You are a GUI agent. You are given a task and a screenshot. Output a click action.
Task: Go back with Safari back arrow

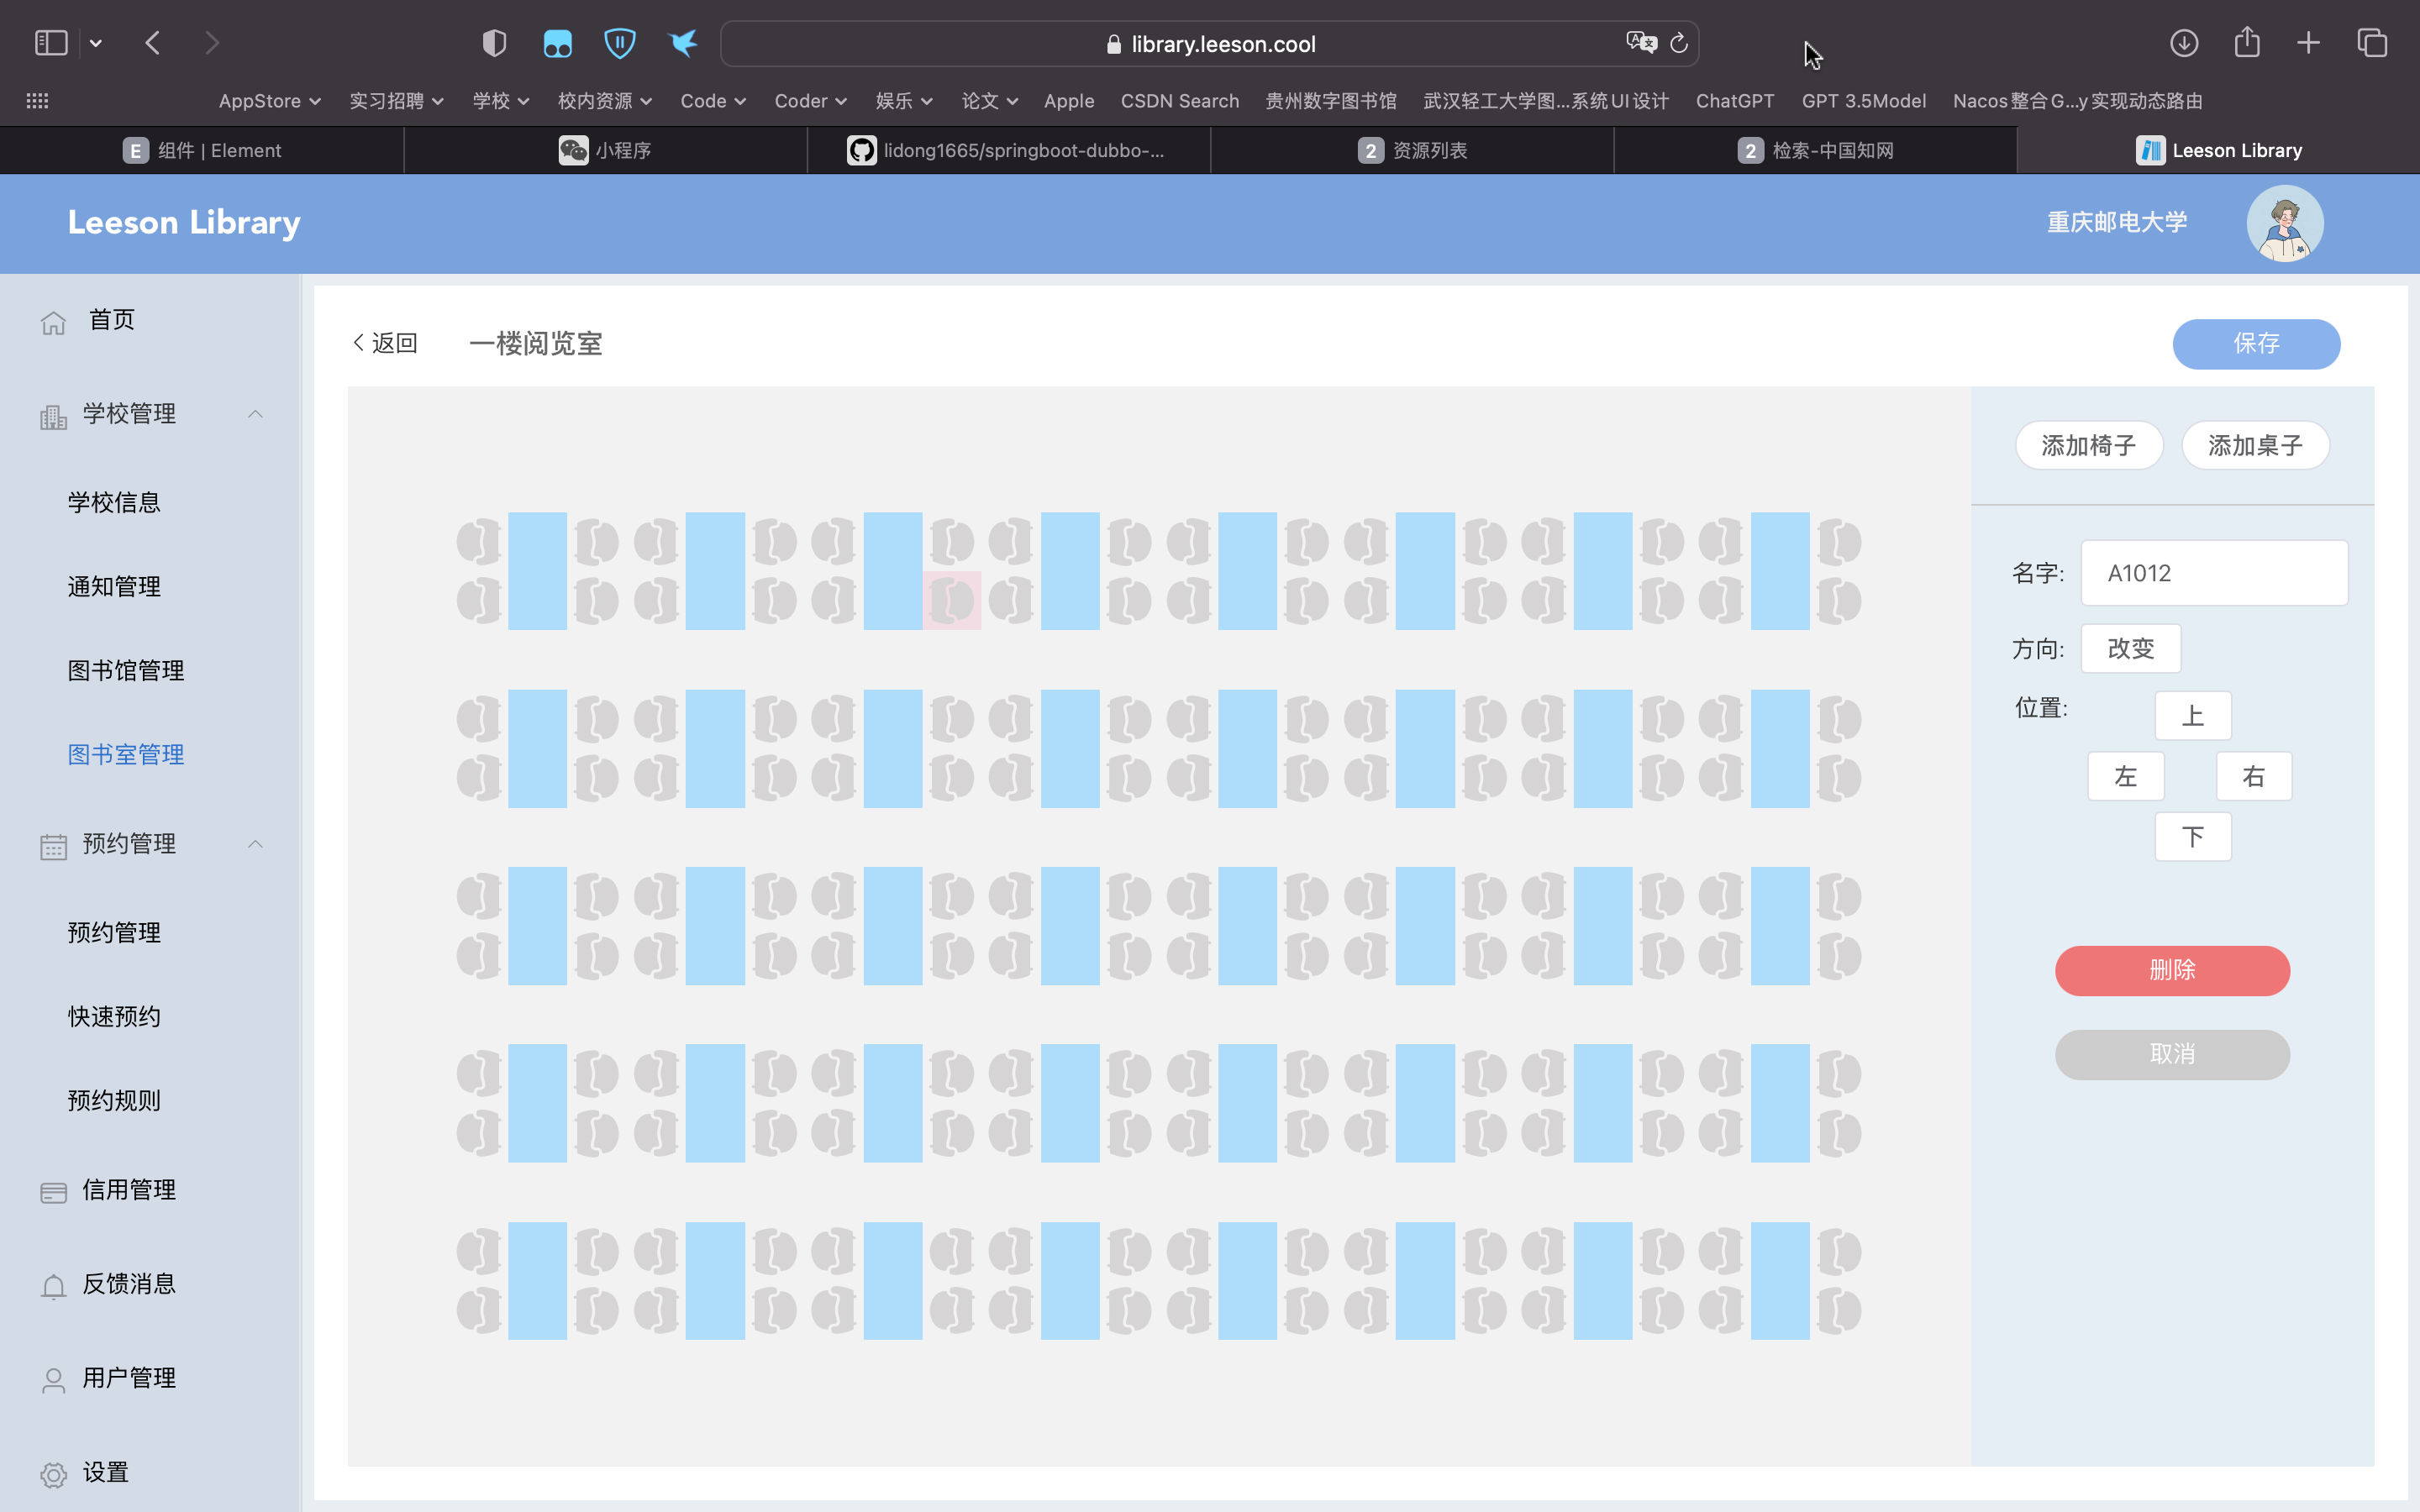153,43
